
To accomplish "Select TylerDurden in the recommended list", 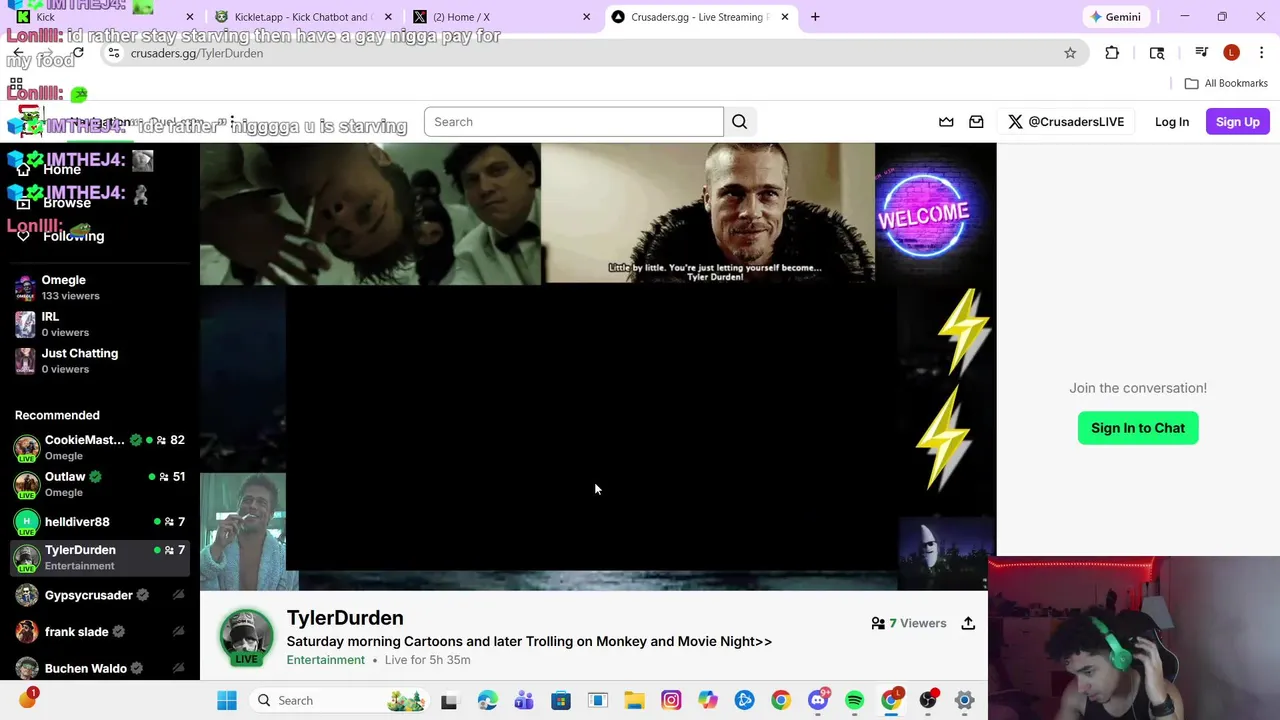I will tap(100, 558).
